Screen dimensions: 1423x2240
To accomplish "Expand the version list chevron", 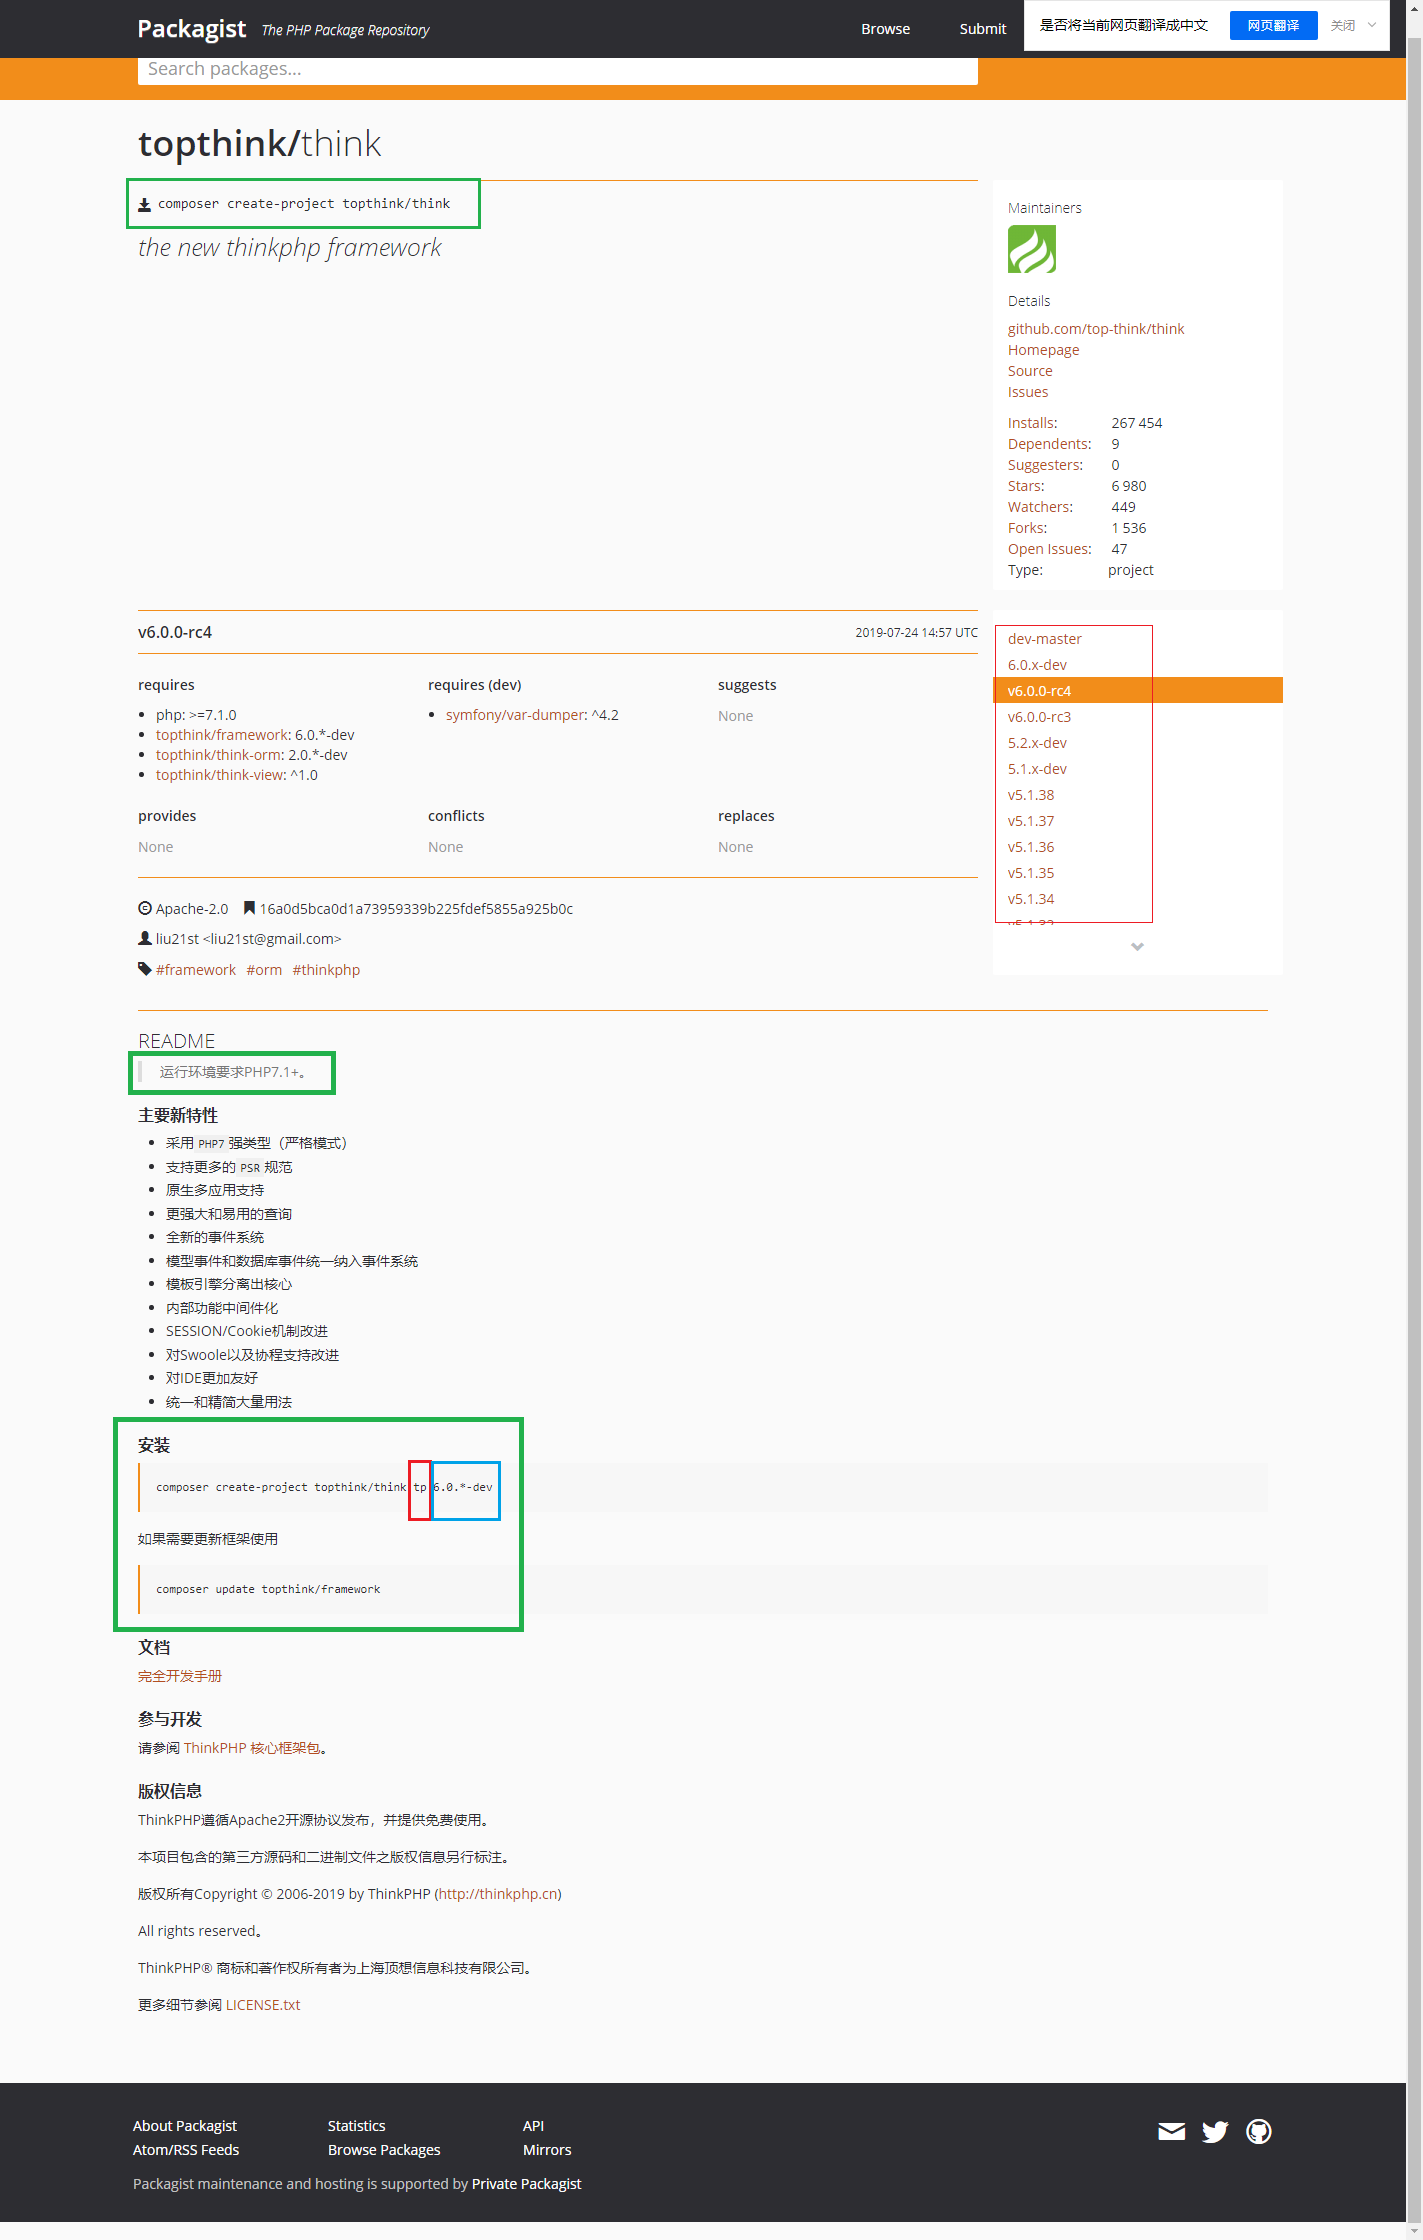I will [1137, 946].
